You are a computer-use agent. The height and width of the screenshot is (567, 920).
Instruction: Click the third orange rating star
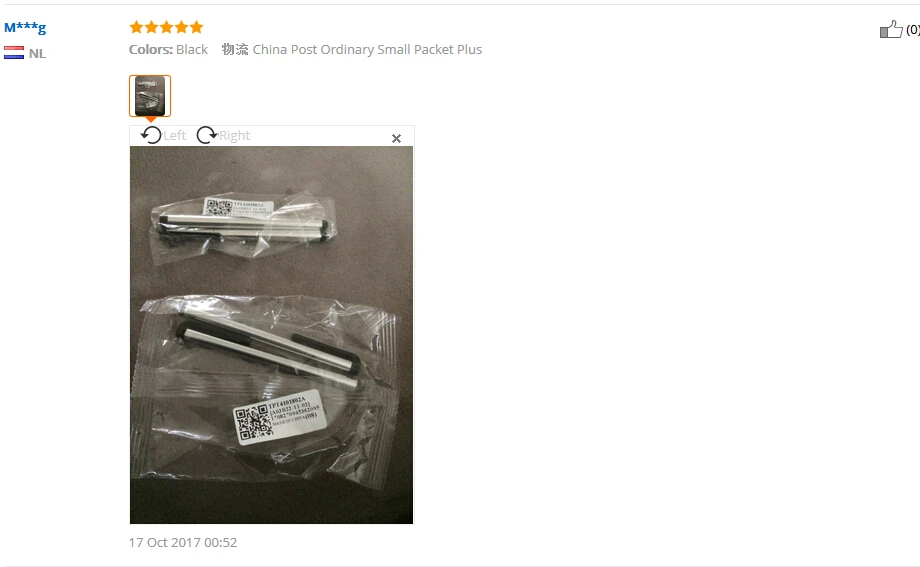(166, 27)
